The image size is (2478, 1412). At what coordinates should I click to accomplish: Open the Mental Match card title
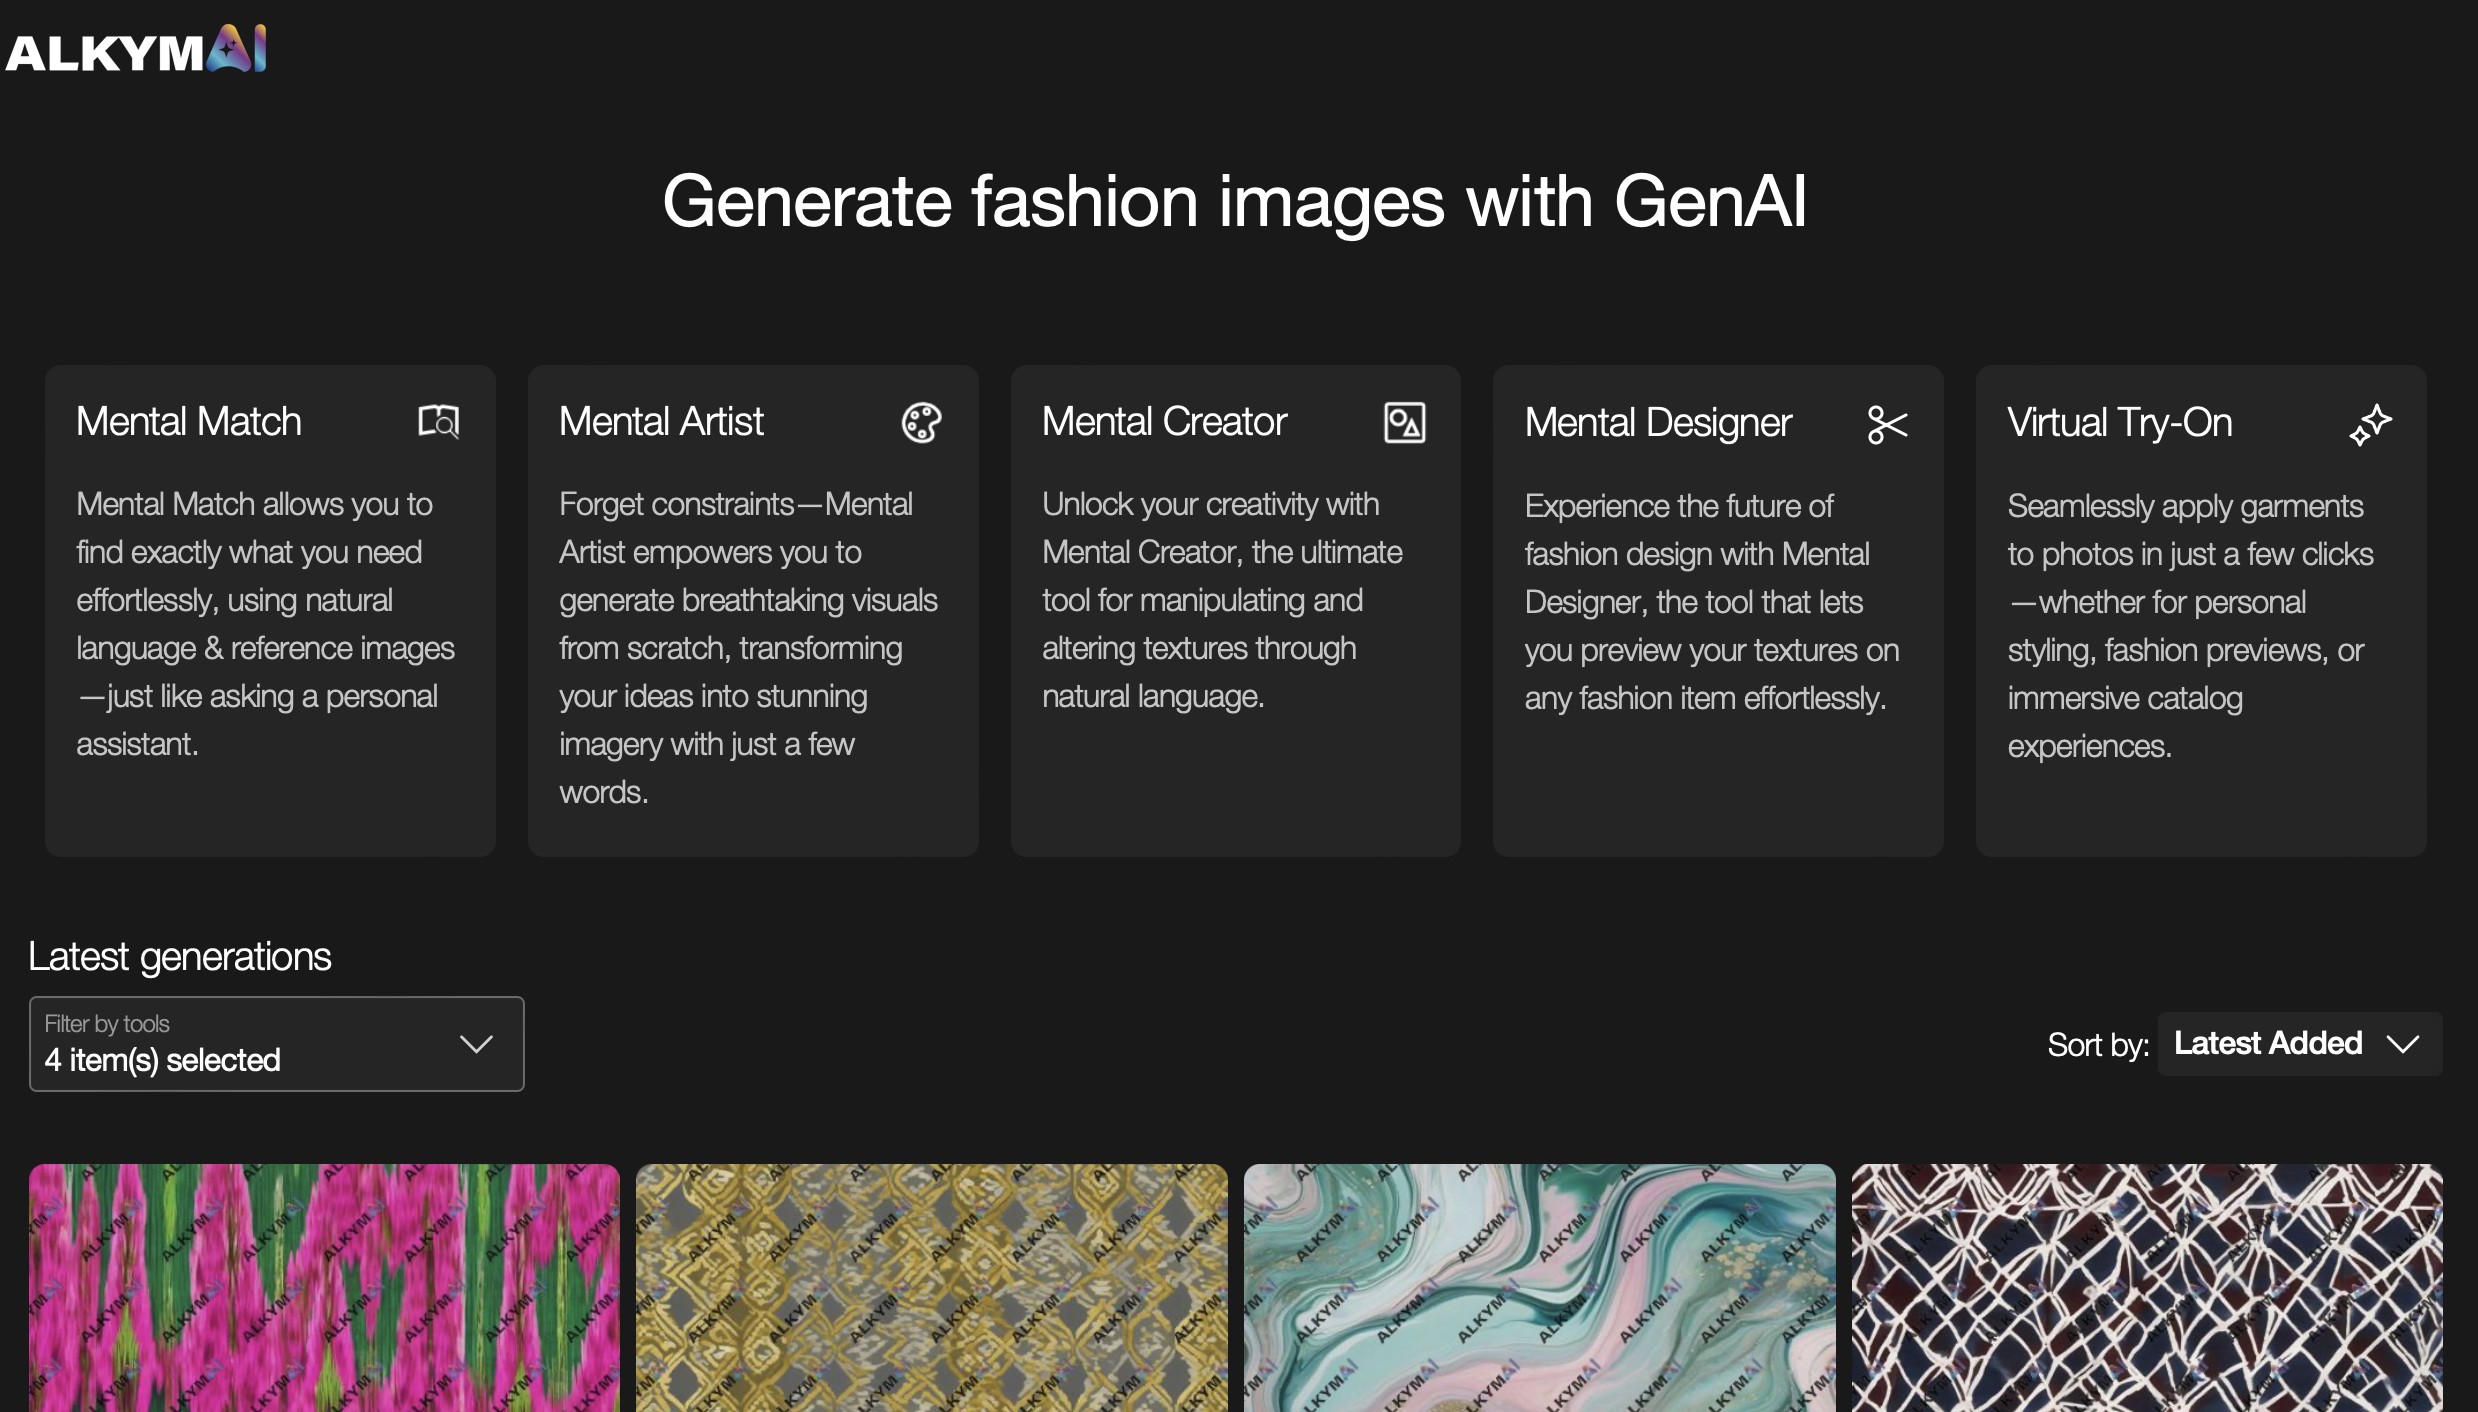189,422
